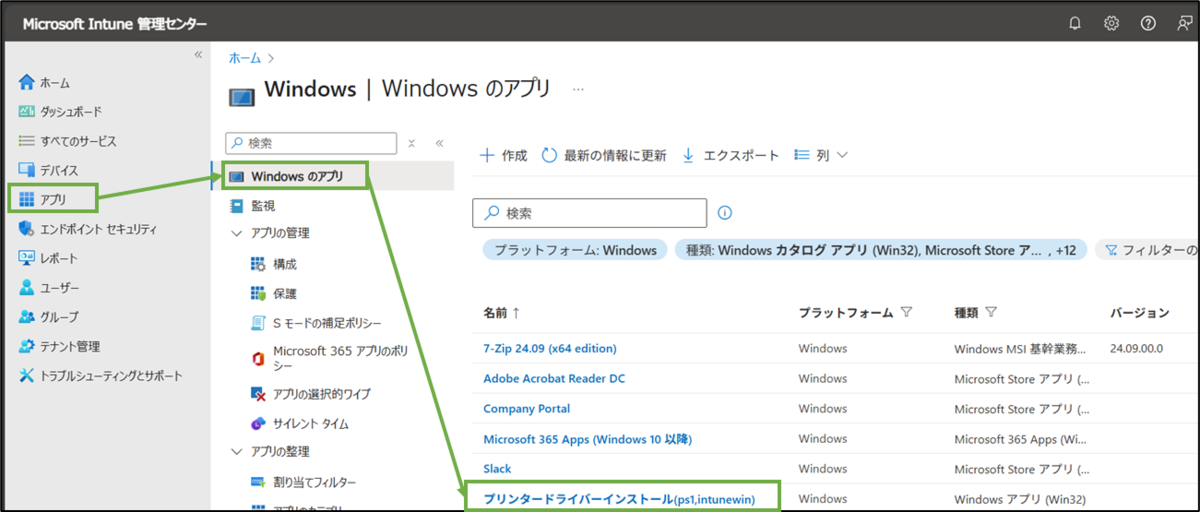Open Adobe Acrobat Reader DC app

(554, 378)
